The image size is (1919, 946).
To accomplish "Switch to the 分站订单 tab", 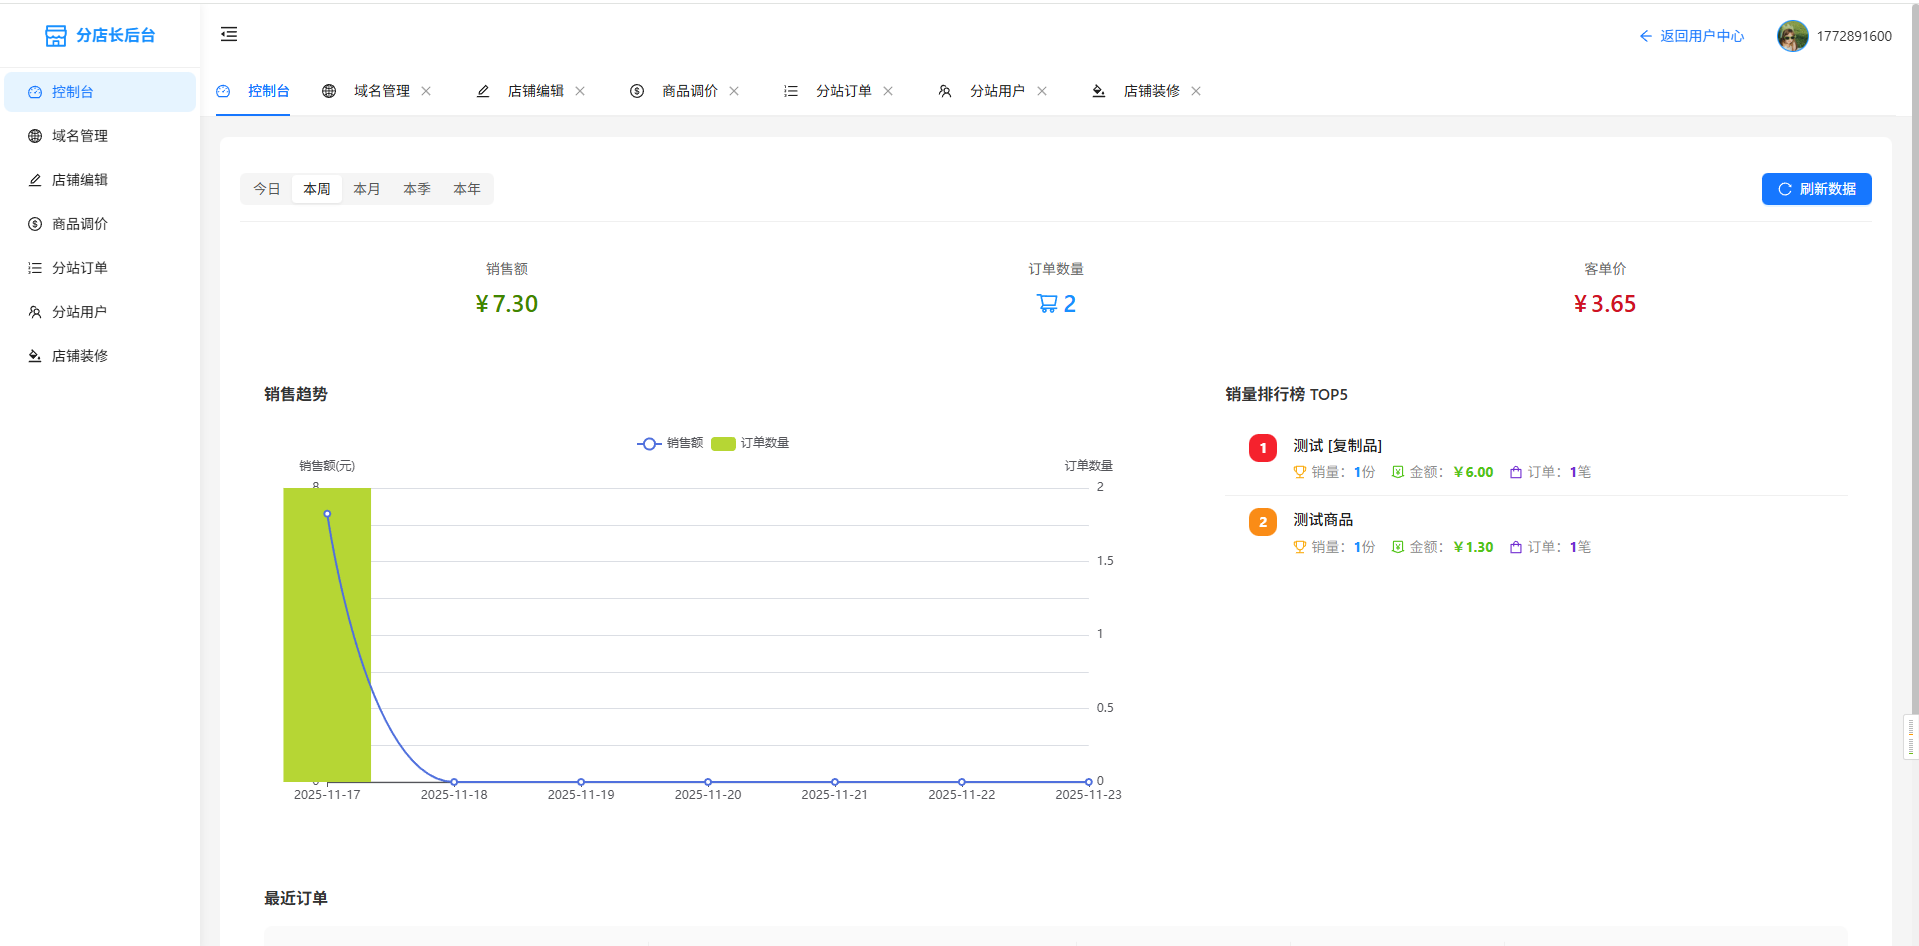I will [843, 91].
